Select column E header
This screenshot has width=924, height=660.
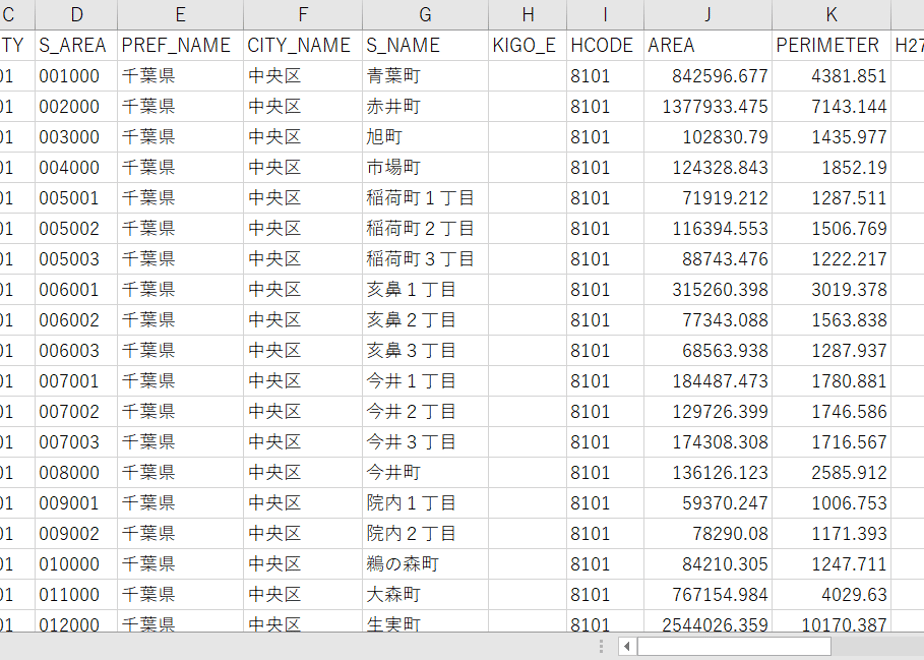[180, 15]
